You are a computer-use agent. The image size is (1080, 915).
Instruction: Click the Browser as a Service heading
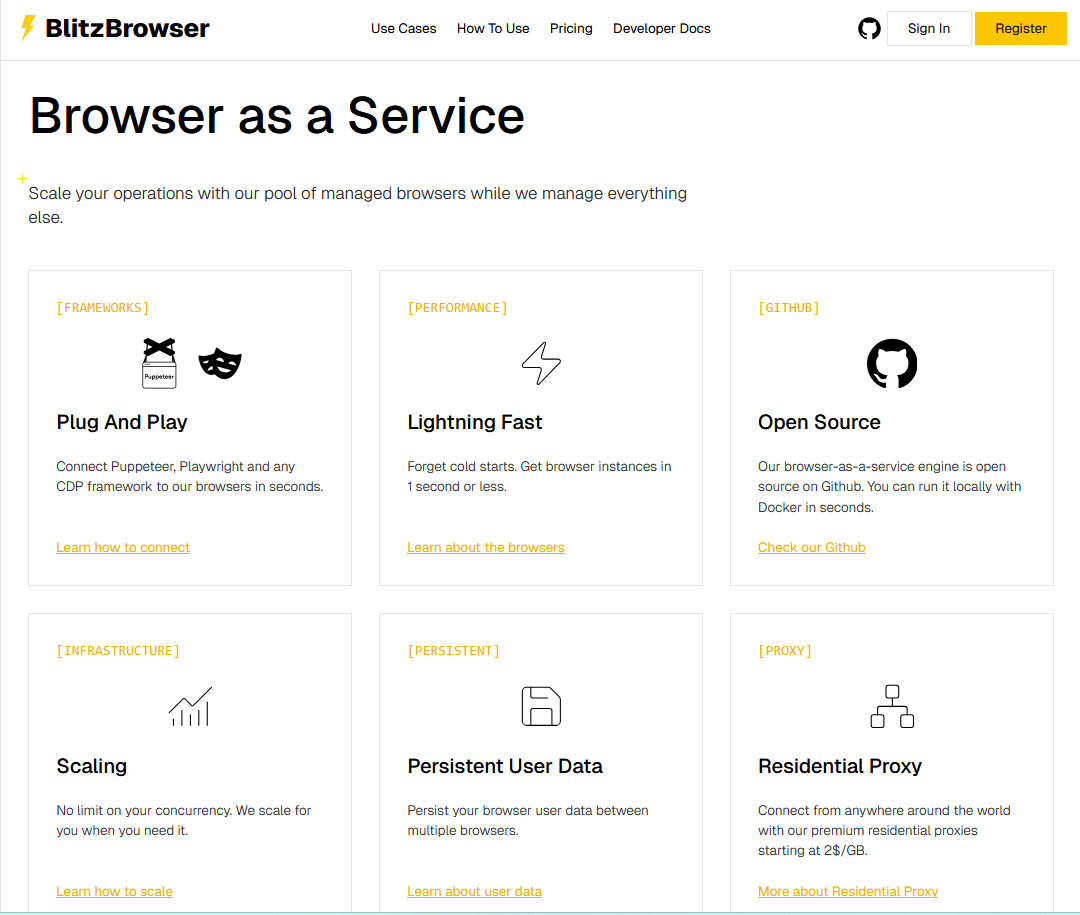tap(277, 115)
